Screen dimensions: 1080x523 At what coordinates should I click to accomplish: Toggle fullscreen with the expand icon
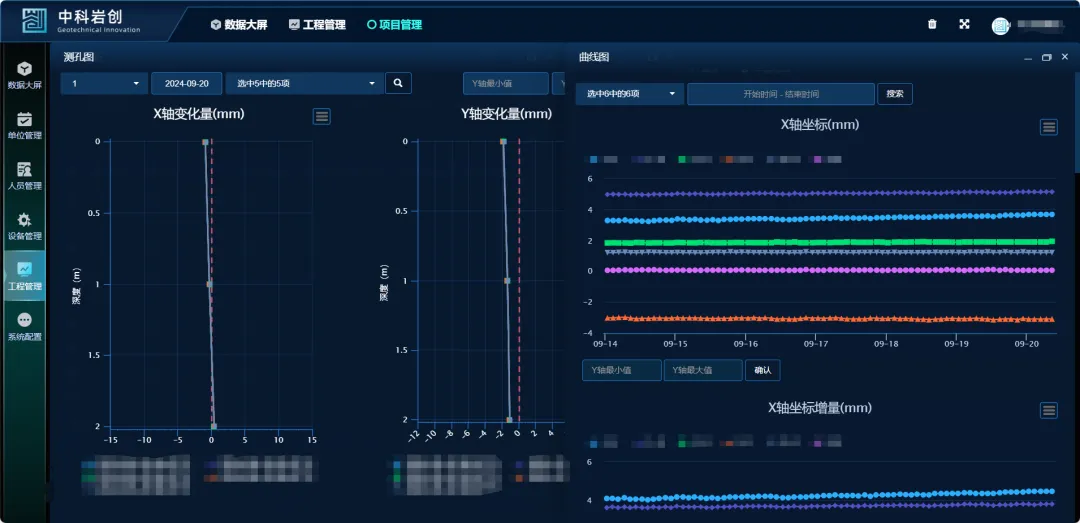[964, 24]
